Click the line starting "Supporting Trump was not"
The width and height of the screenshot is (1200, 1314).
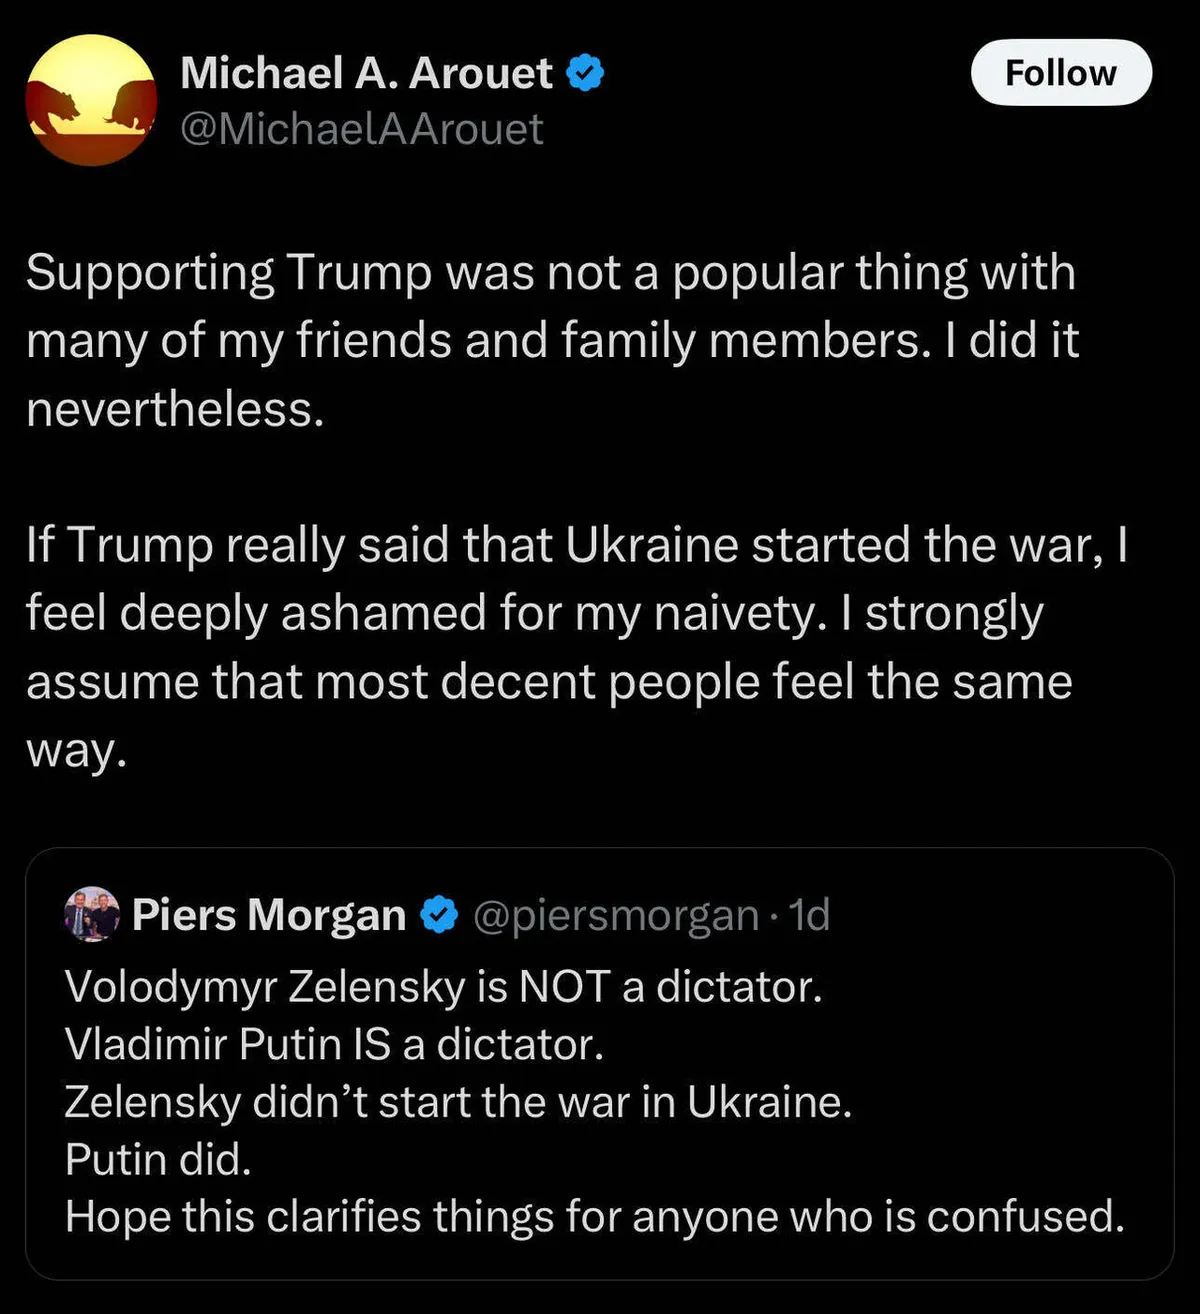tap(550, 273)
